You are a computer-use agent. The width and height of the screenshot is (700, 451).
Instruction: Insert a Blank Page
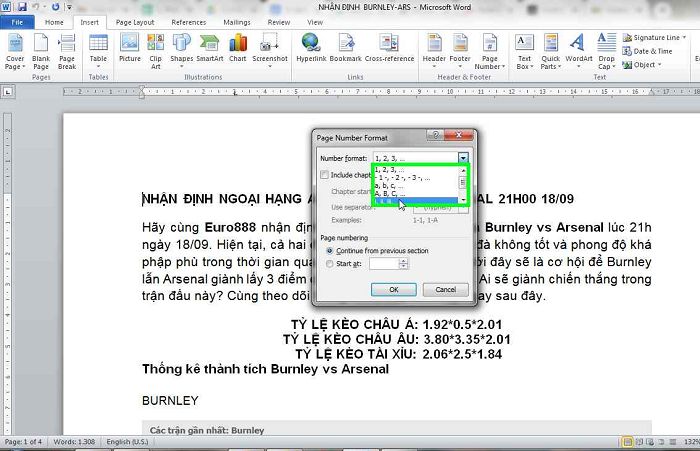[41, 52]
